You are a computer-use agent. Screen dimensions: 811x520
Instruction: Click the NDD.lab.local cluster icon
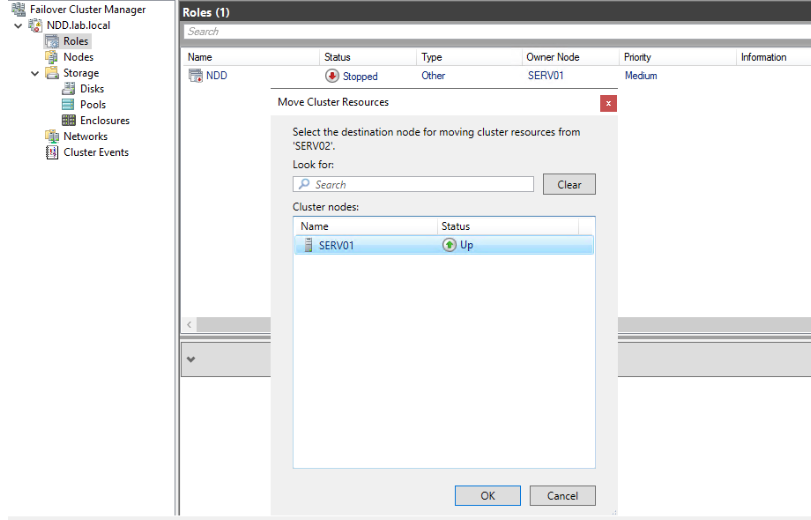tap(35, 25)
